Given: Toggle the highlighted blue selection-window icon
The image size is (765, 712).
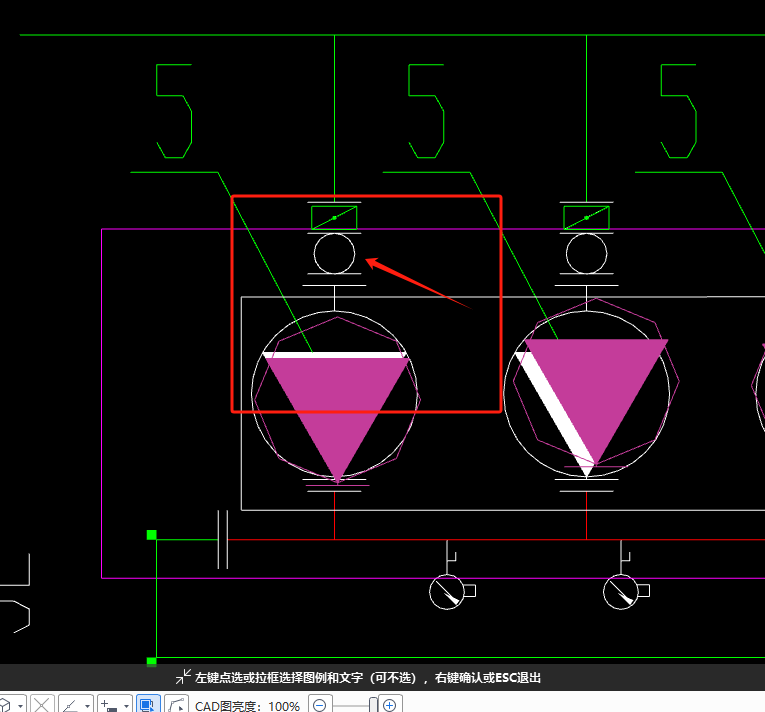Looking at the screenshot, I should click(x=148, y=704).
